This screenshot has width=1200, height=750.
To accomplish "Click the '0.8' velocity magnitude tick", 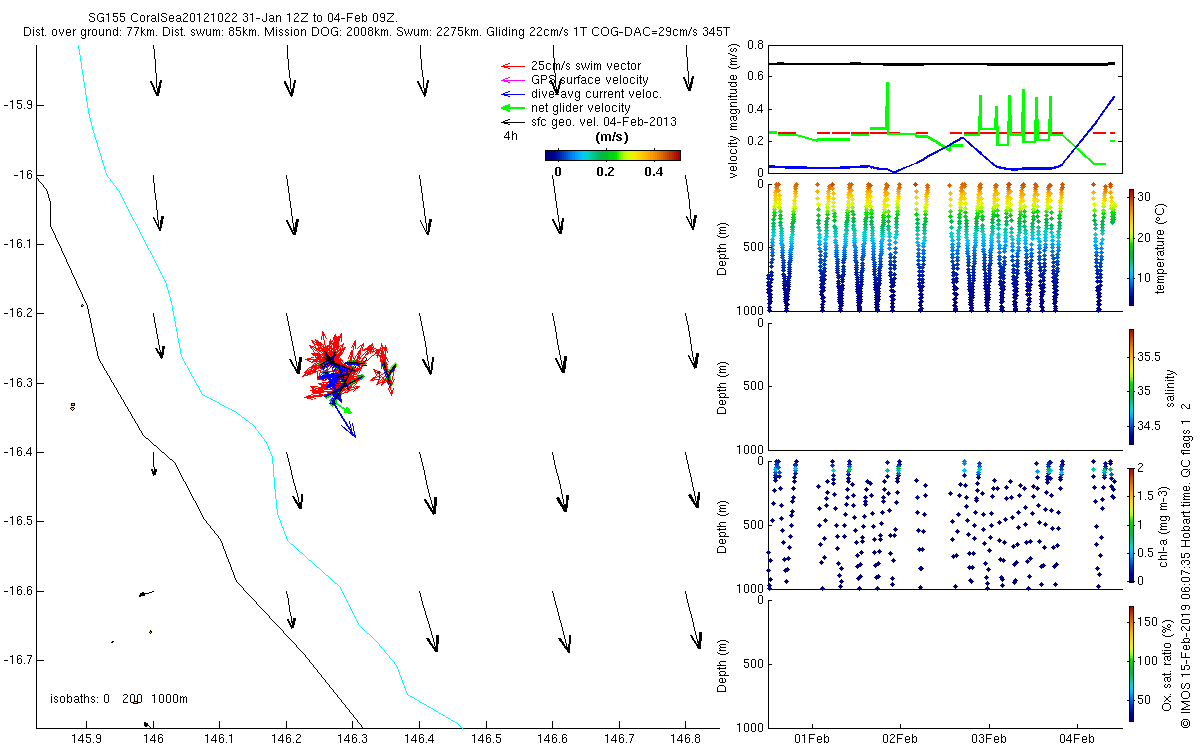I will click(x=754, y=46).
